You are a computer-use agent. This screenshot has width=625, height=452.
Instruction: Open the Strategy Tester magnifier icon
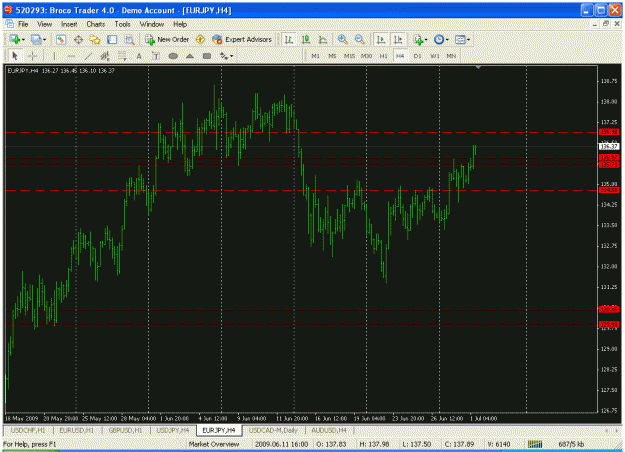point(130,39)
